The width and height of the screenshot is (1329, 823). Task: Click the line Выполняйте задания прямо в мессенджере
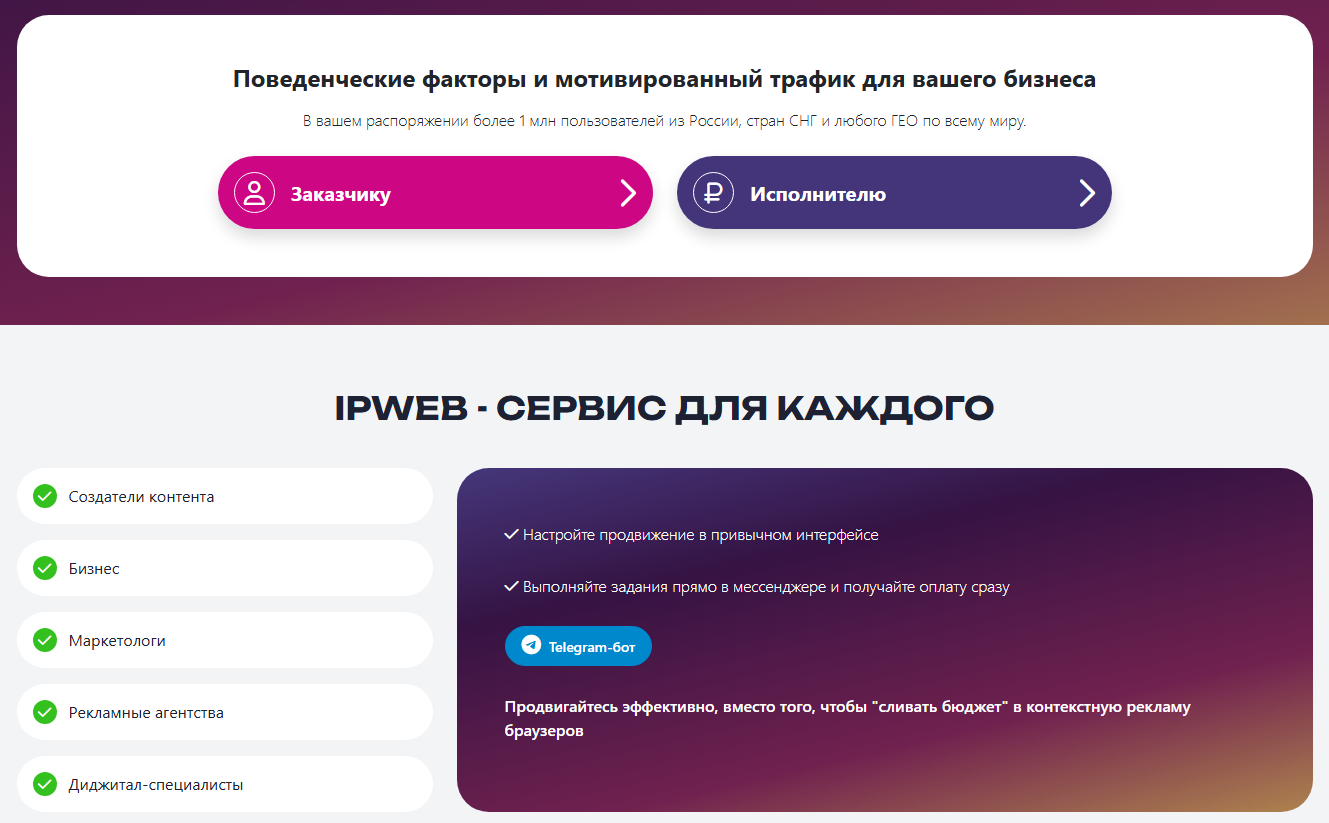[766, 587]
